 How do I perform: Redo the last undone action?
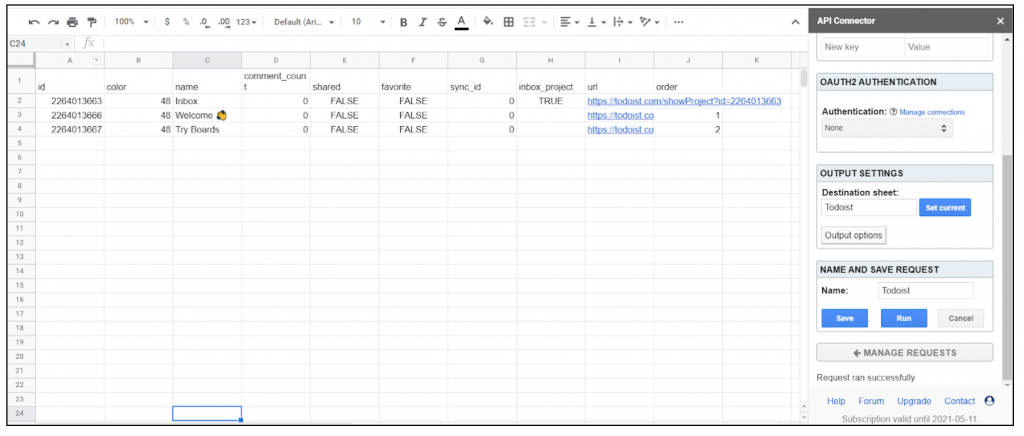click(53, 22)
